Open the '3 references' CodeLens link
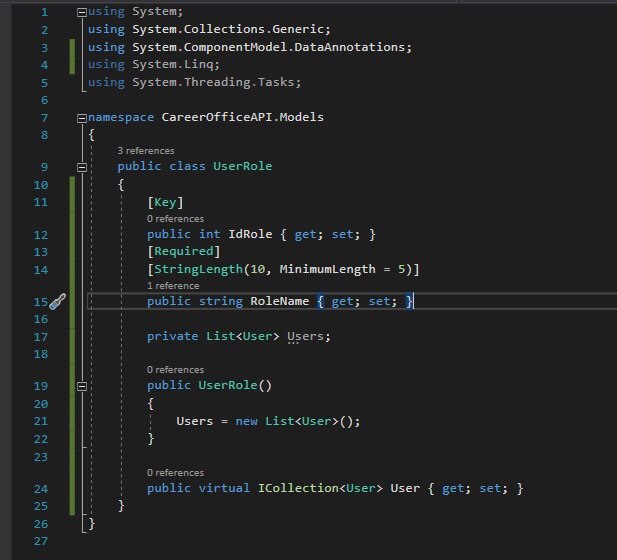Image resolution: width=617 pixels, height=560 pixels. pyautogui.click(x=146, y=151)
